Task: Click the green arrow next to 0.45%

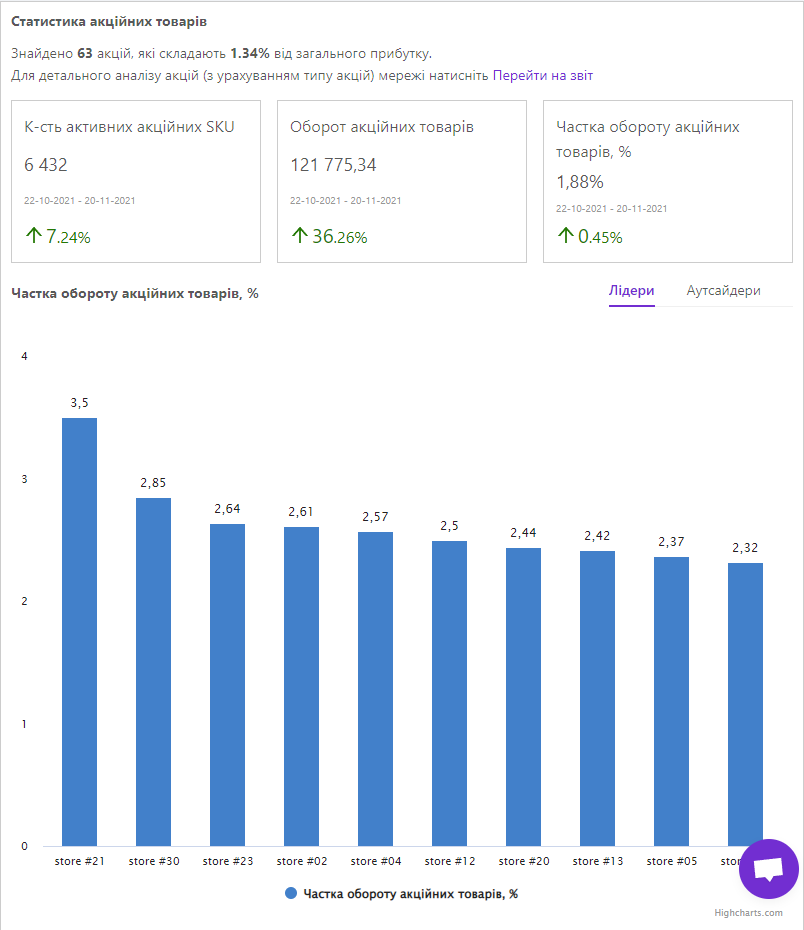Action: [566, 236]
